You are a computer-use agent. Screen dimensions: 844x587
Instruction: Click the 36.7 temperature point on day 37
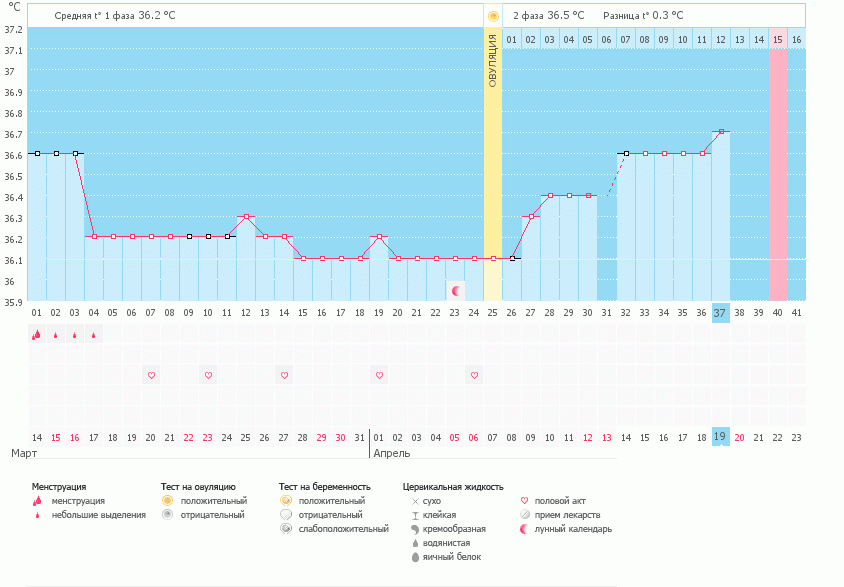(x=720, y=131)
